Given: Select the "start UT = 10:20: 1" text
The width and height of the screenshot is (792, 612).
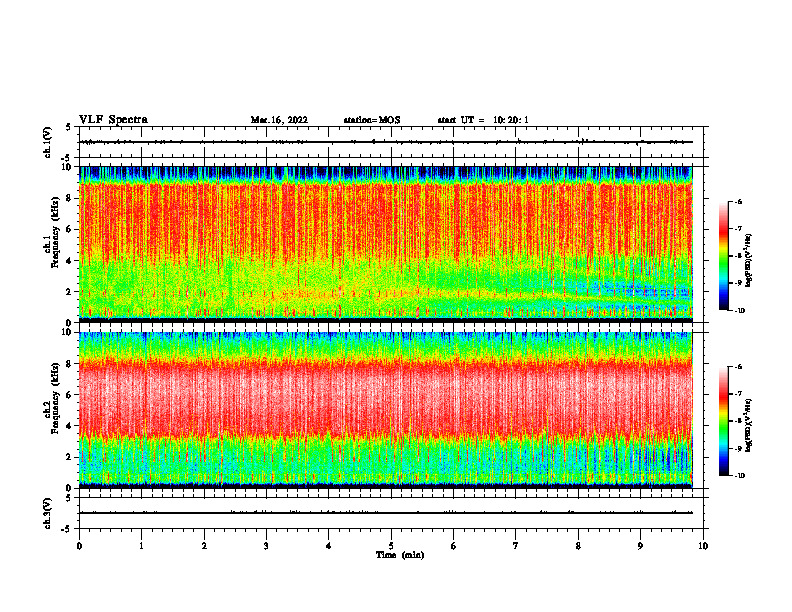Looking at the screenshot, I should pyautogui.click(x=483, y=120).
